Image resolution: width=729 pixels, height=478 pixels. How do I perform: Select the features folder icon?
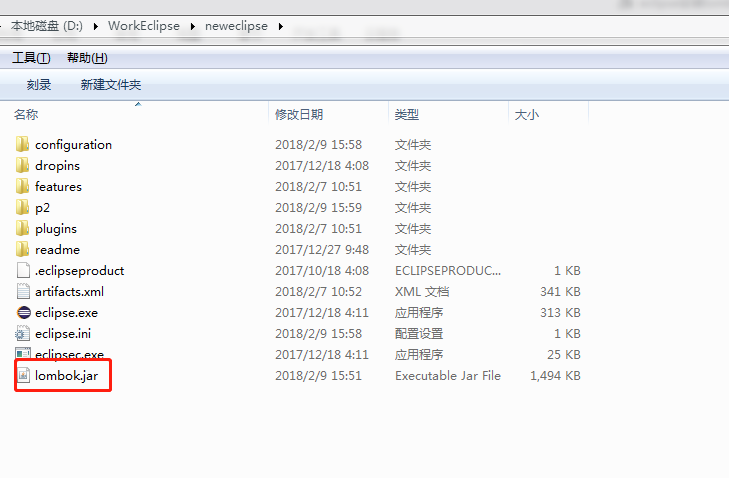(22, 186)
